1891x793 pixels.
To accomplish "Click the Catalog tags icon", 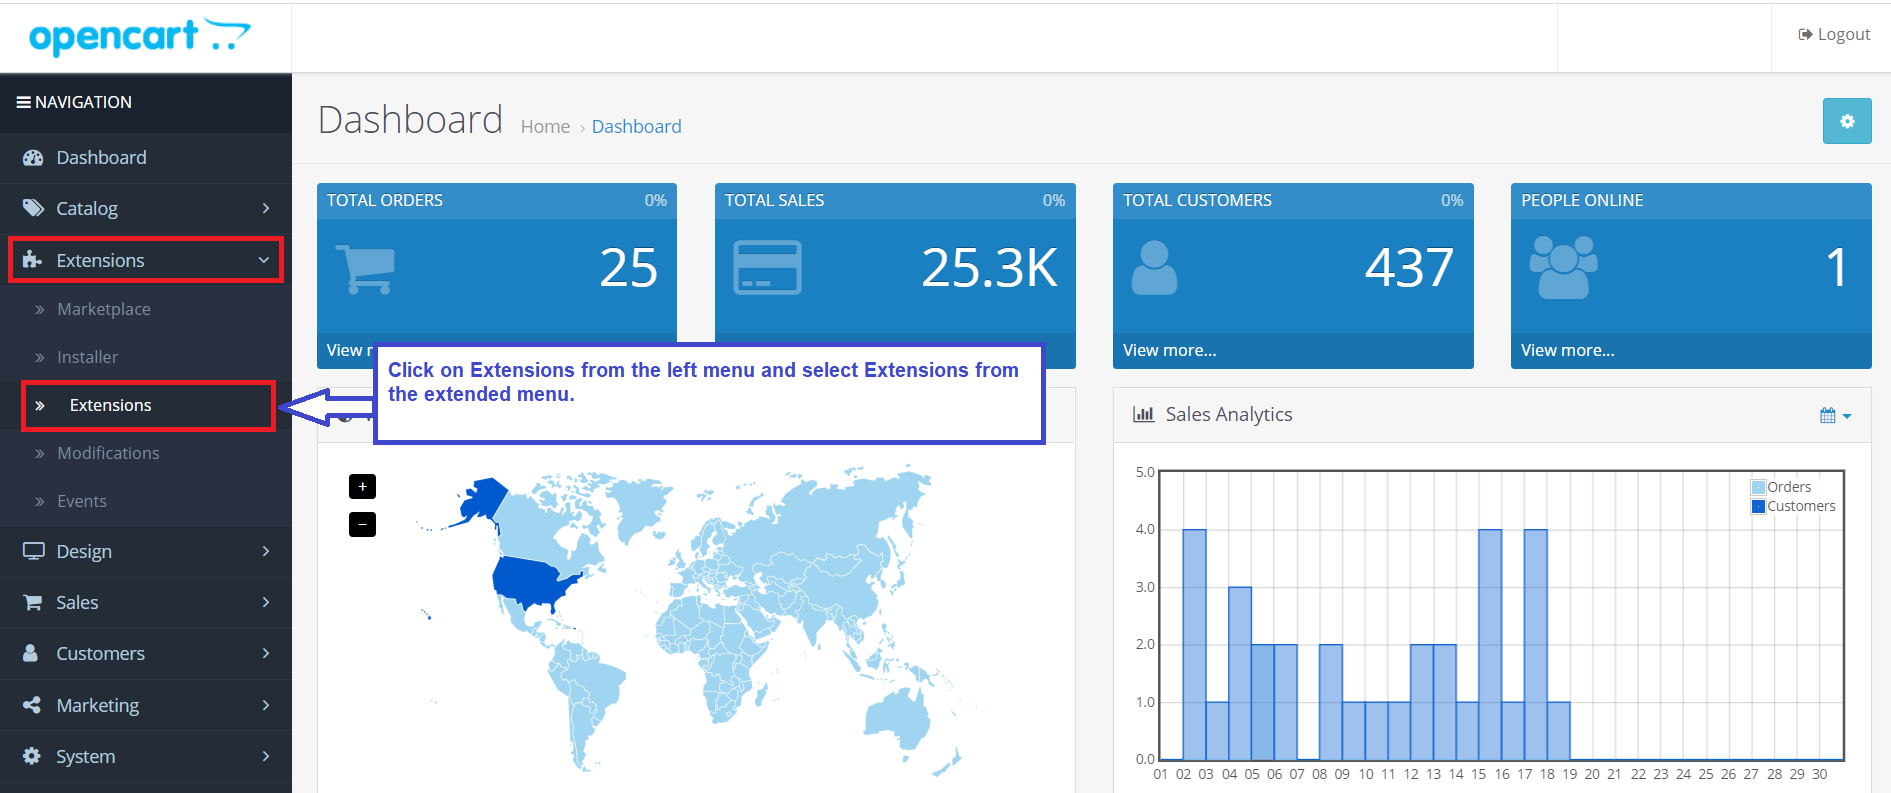I will click(33, 208).
